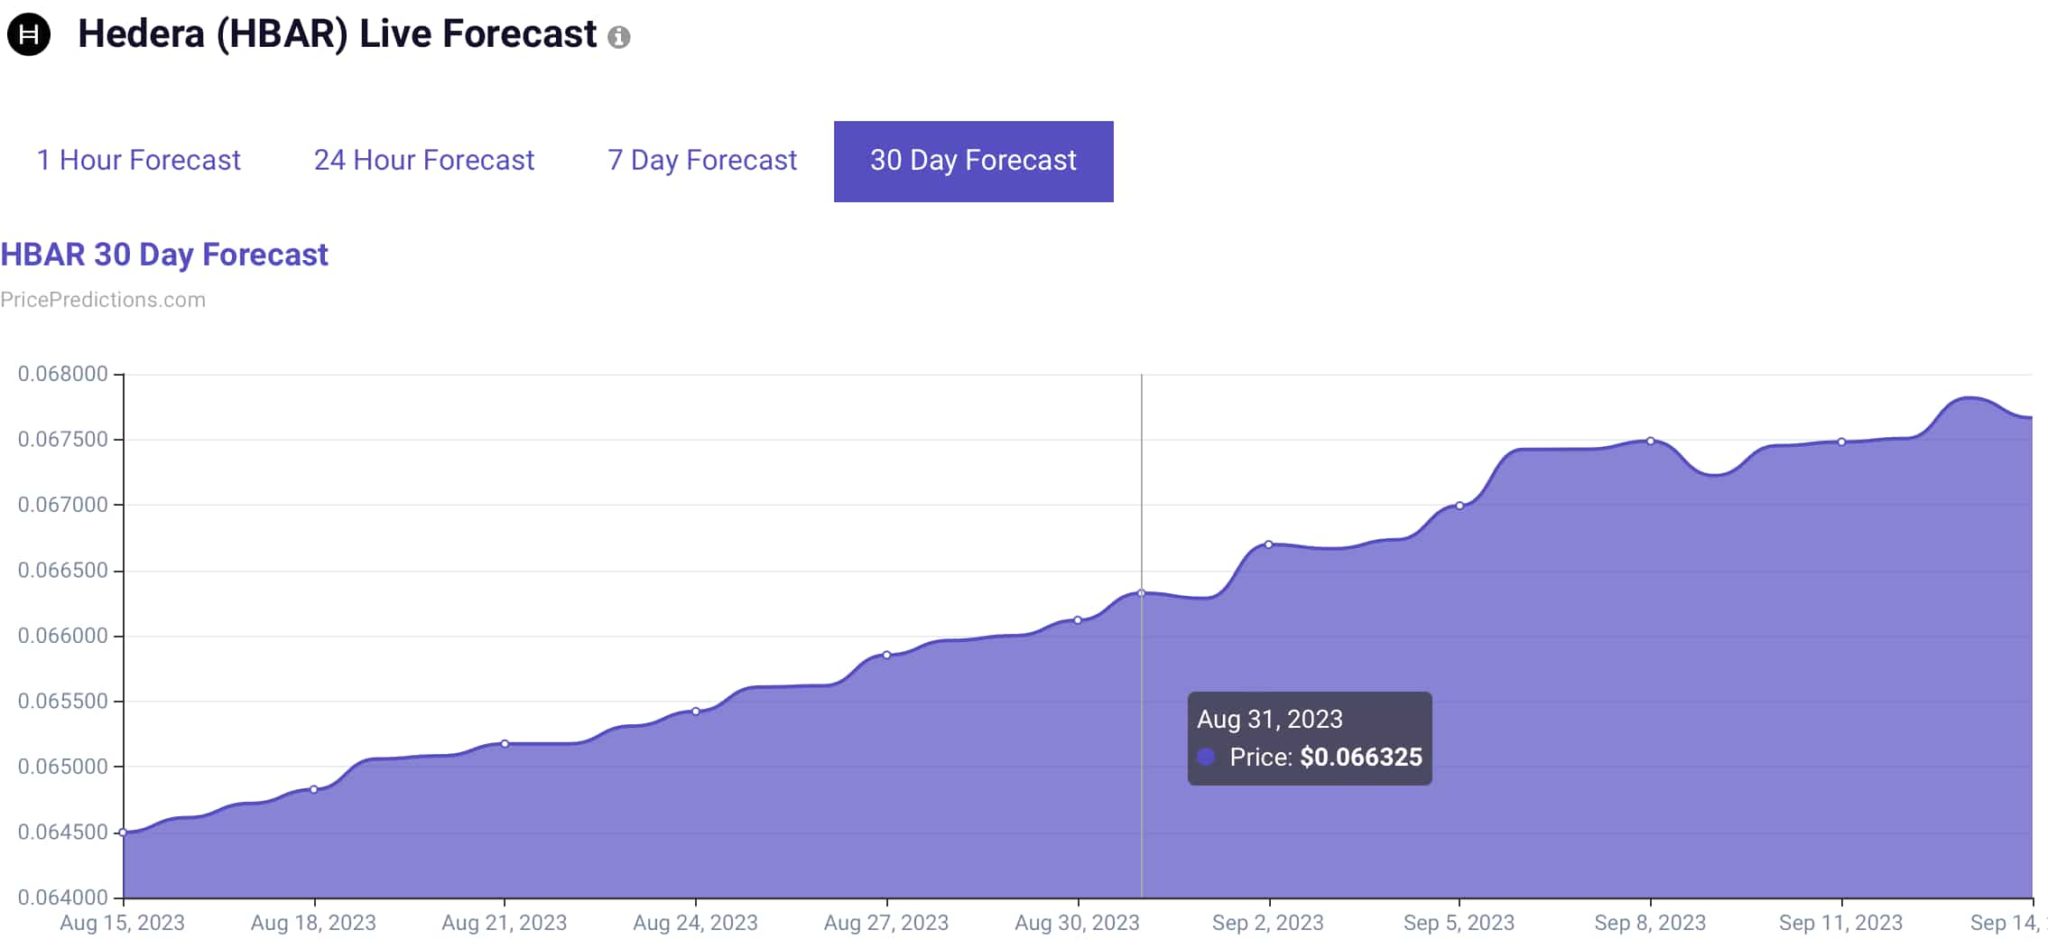The image size is (2048, 949).
Task: Select the Aug 21 data point marker
Action: tap(505, 743)
